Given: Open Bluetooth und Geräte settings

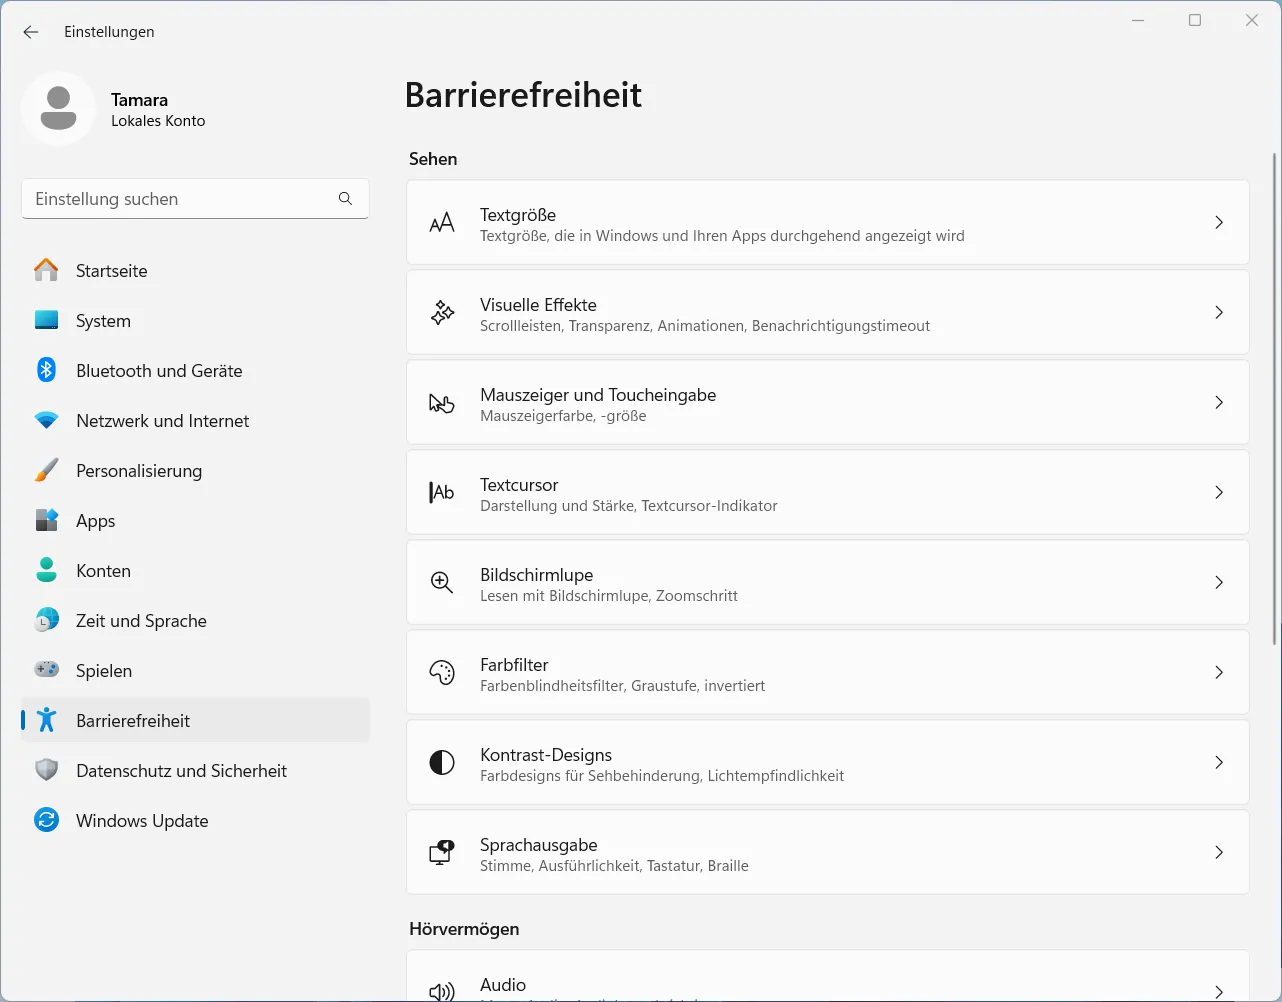Looking at the screenshot, I should point(195,370).
